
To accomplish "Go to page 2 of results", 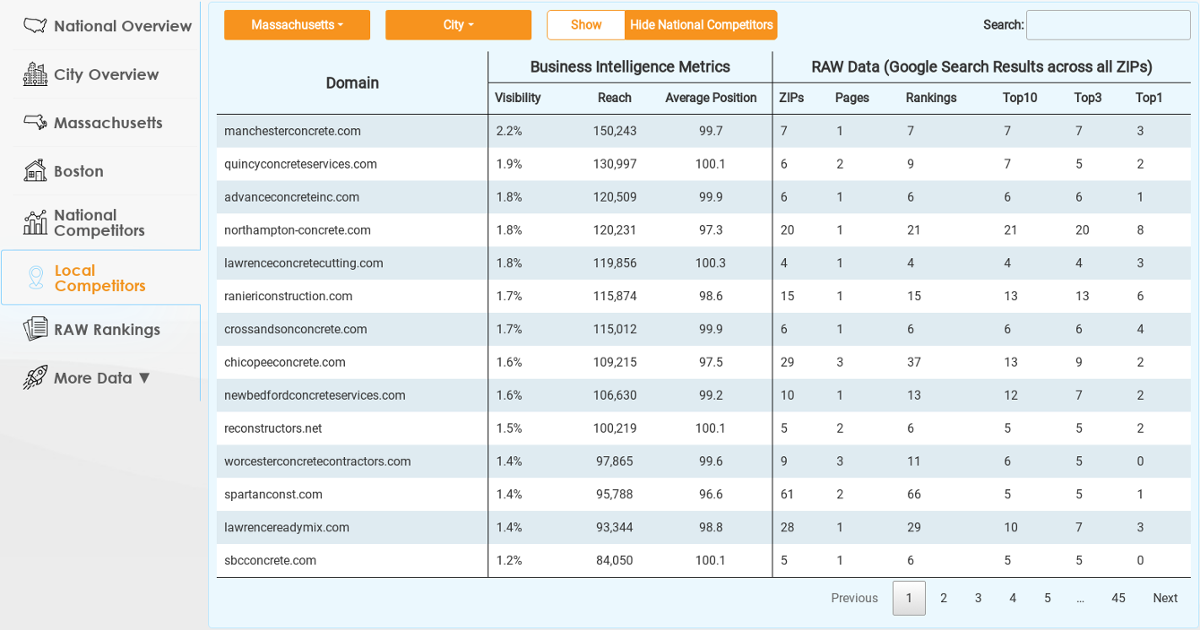I will point(943,598).
